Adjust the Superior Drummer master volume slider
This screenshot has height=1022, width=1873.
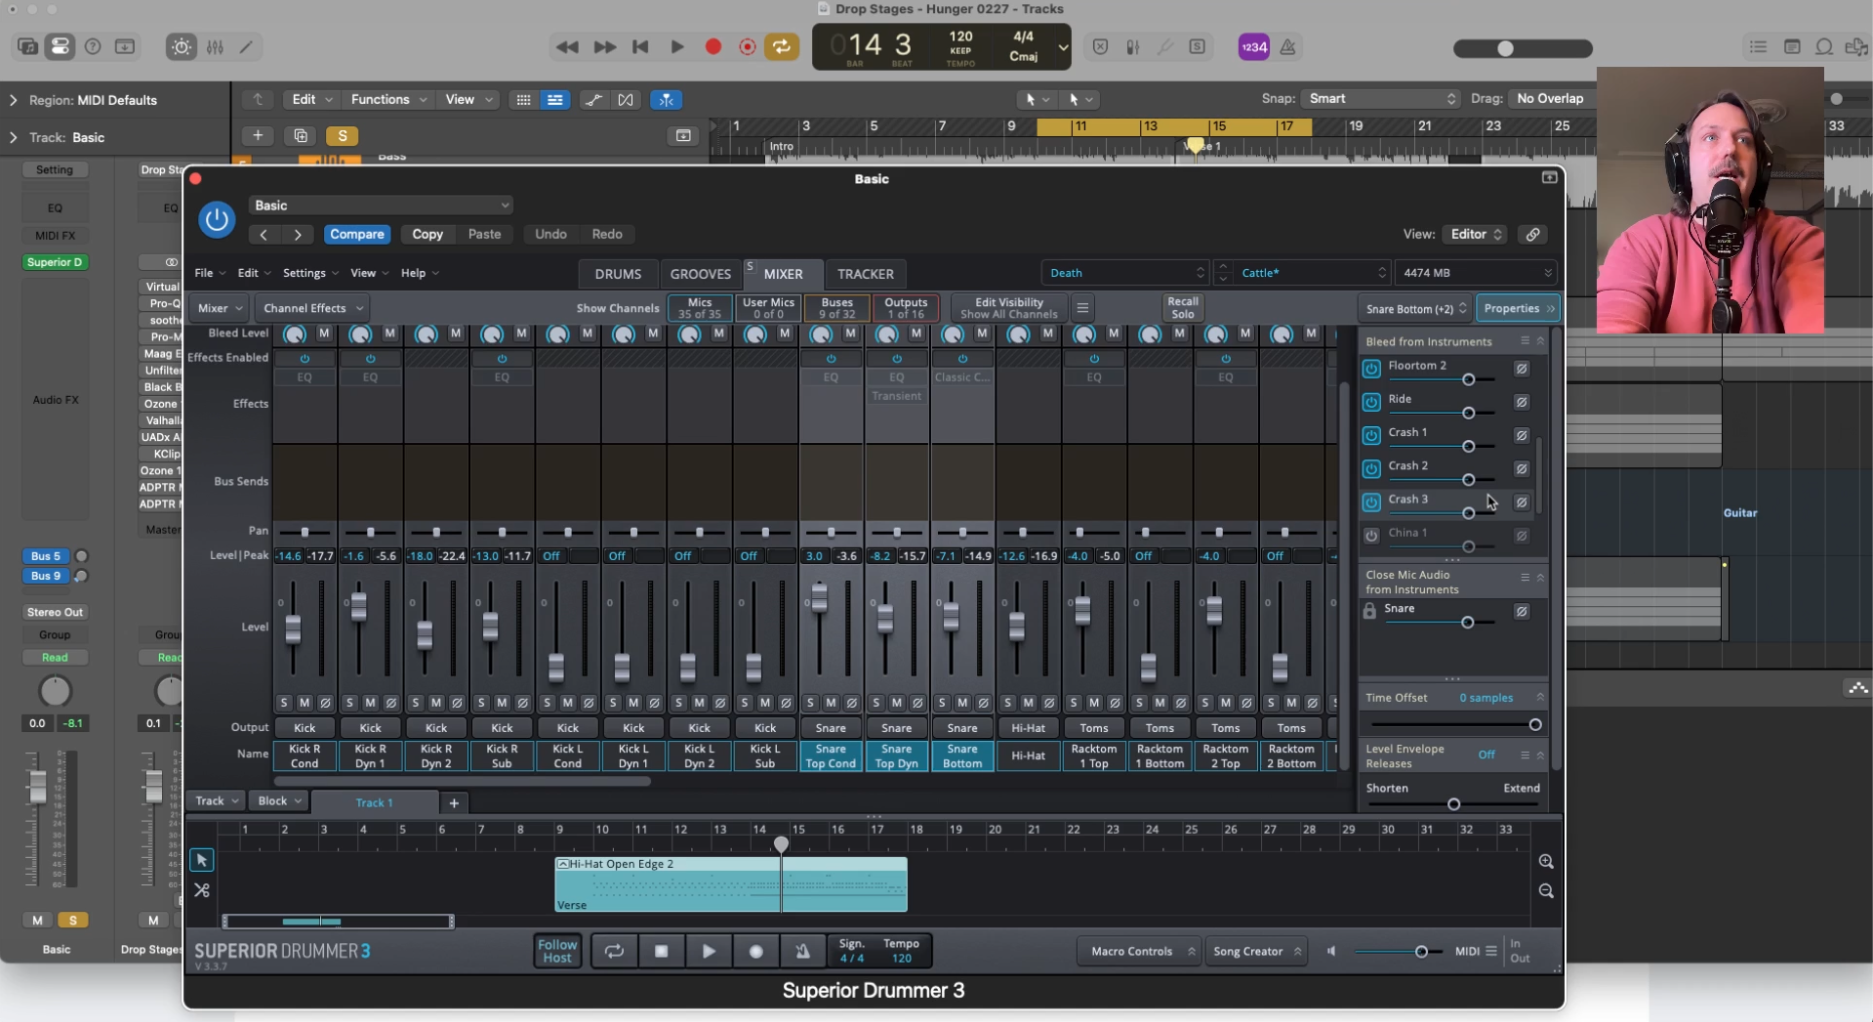tap(1421, 951)
